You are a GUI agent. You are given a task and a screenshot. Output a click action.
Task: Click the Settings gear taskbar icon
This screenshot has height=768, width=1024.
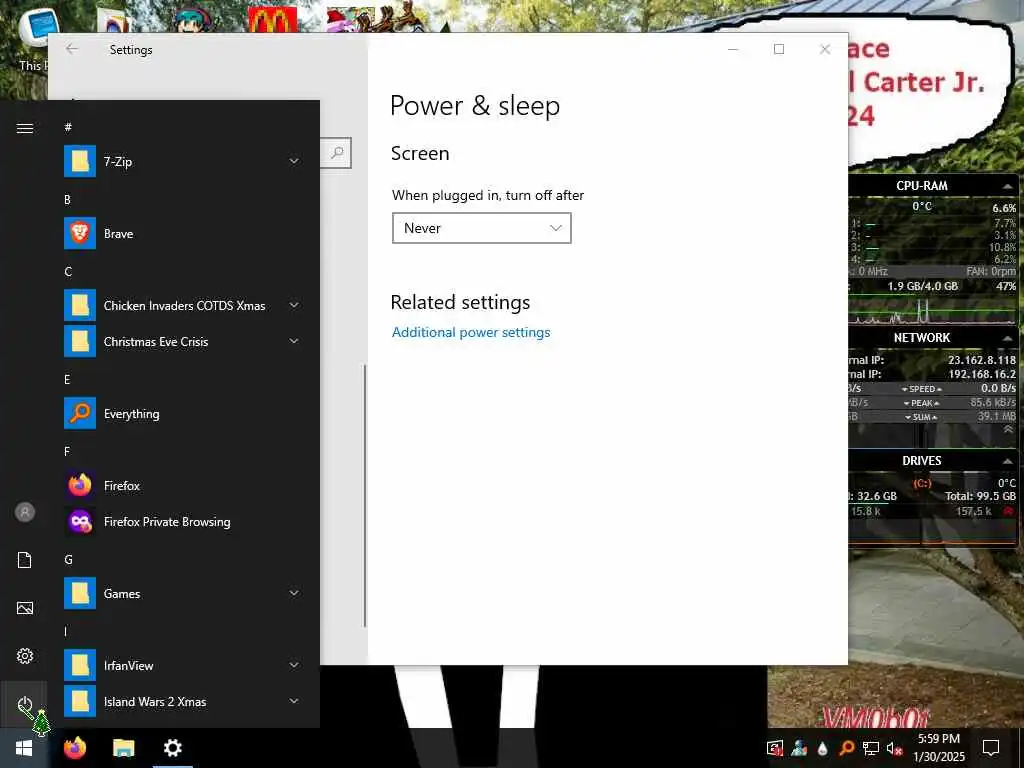point(172,748)
